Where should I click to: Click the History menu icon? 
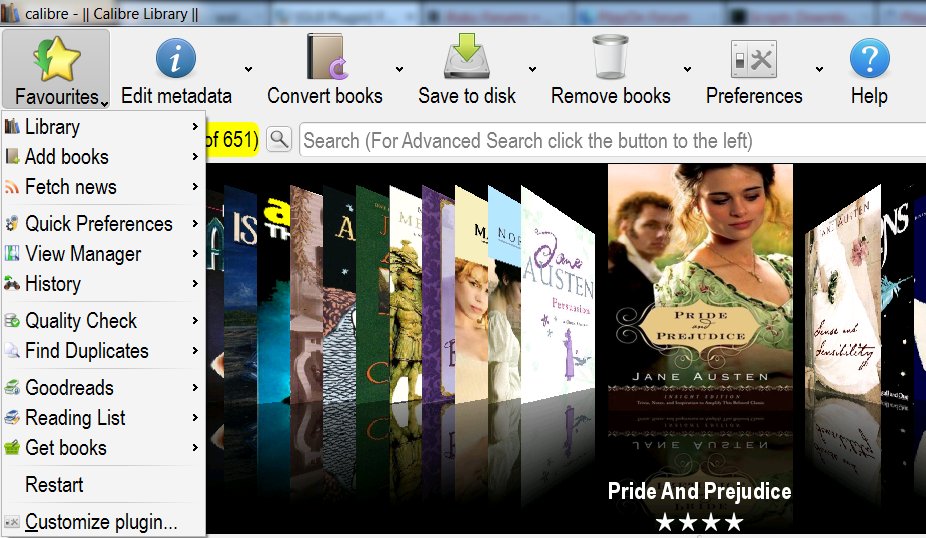[12, 283]
